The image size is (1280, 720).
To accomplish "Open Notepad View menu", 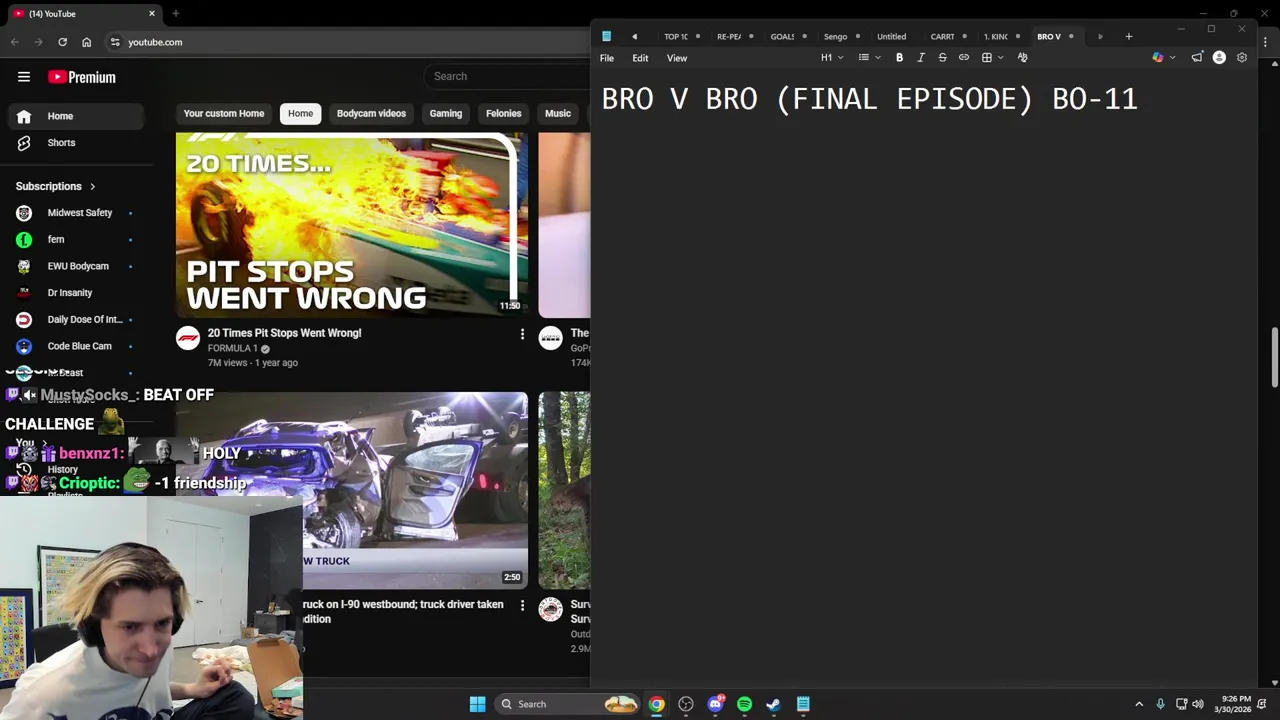I will coord(677,58).
